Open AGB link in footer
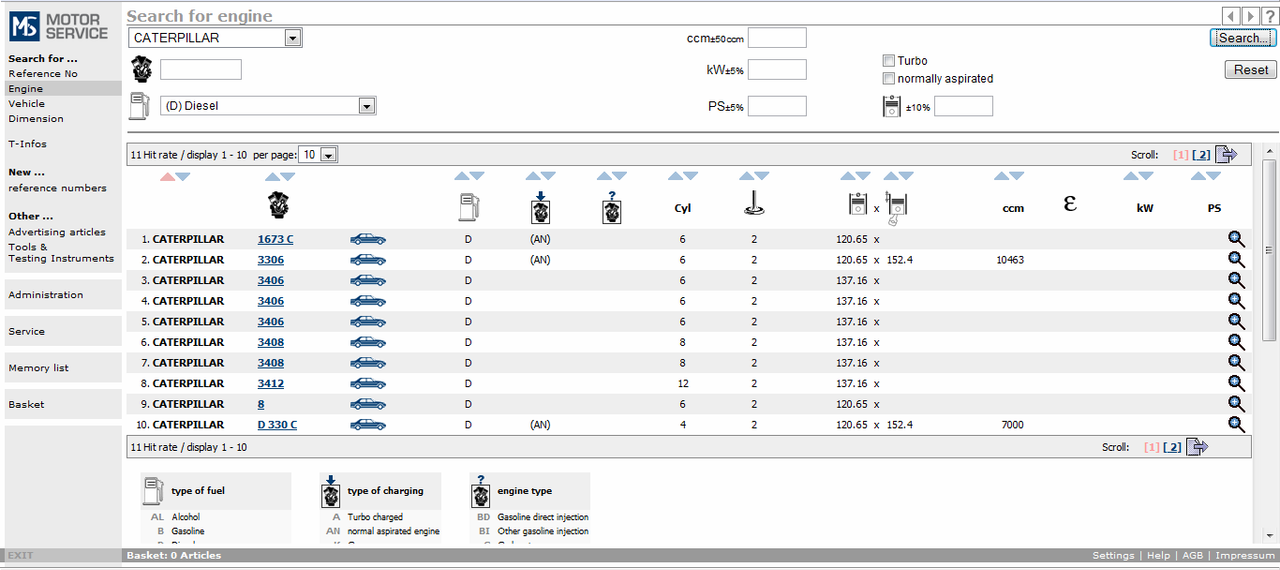The width and height of the screenshot is (1280, 570). (1193, 555)
